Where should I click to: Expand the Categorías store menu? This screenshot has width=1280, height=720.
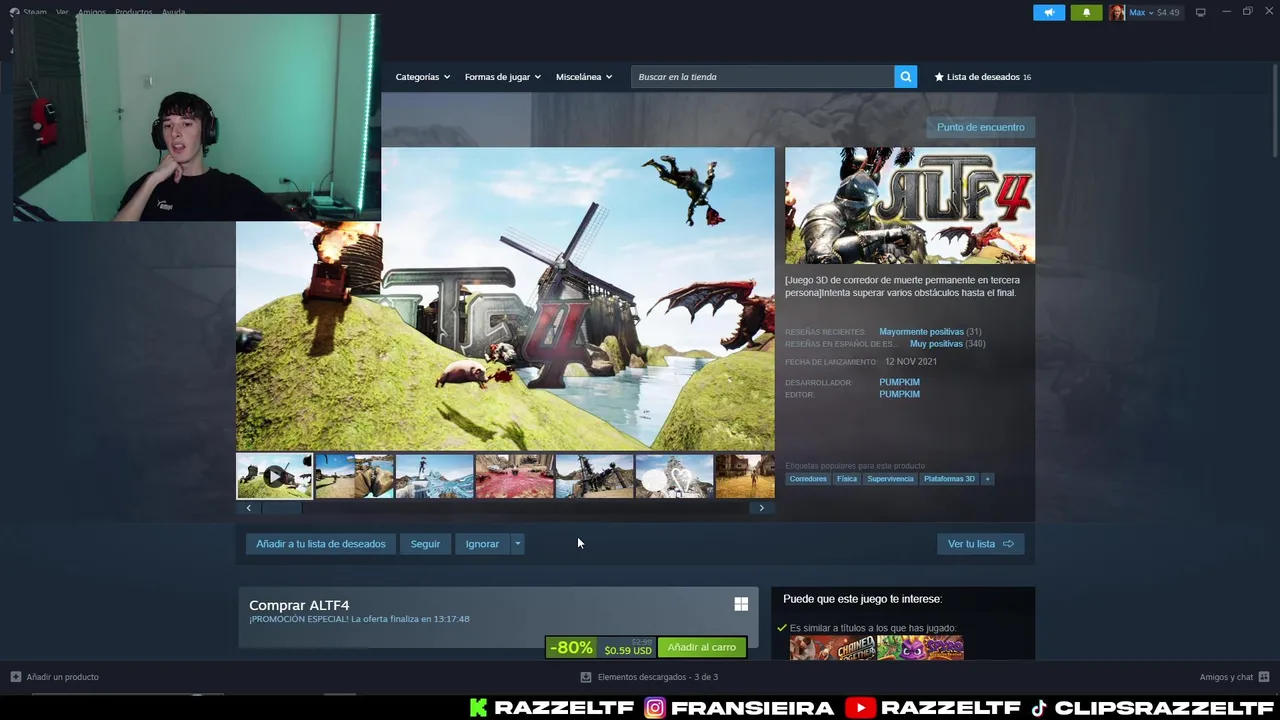pos(422,77)
